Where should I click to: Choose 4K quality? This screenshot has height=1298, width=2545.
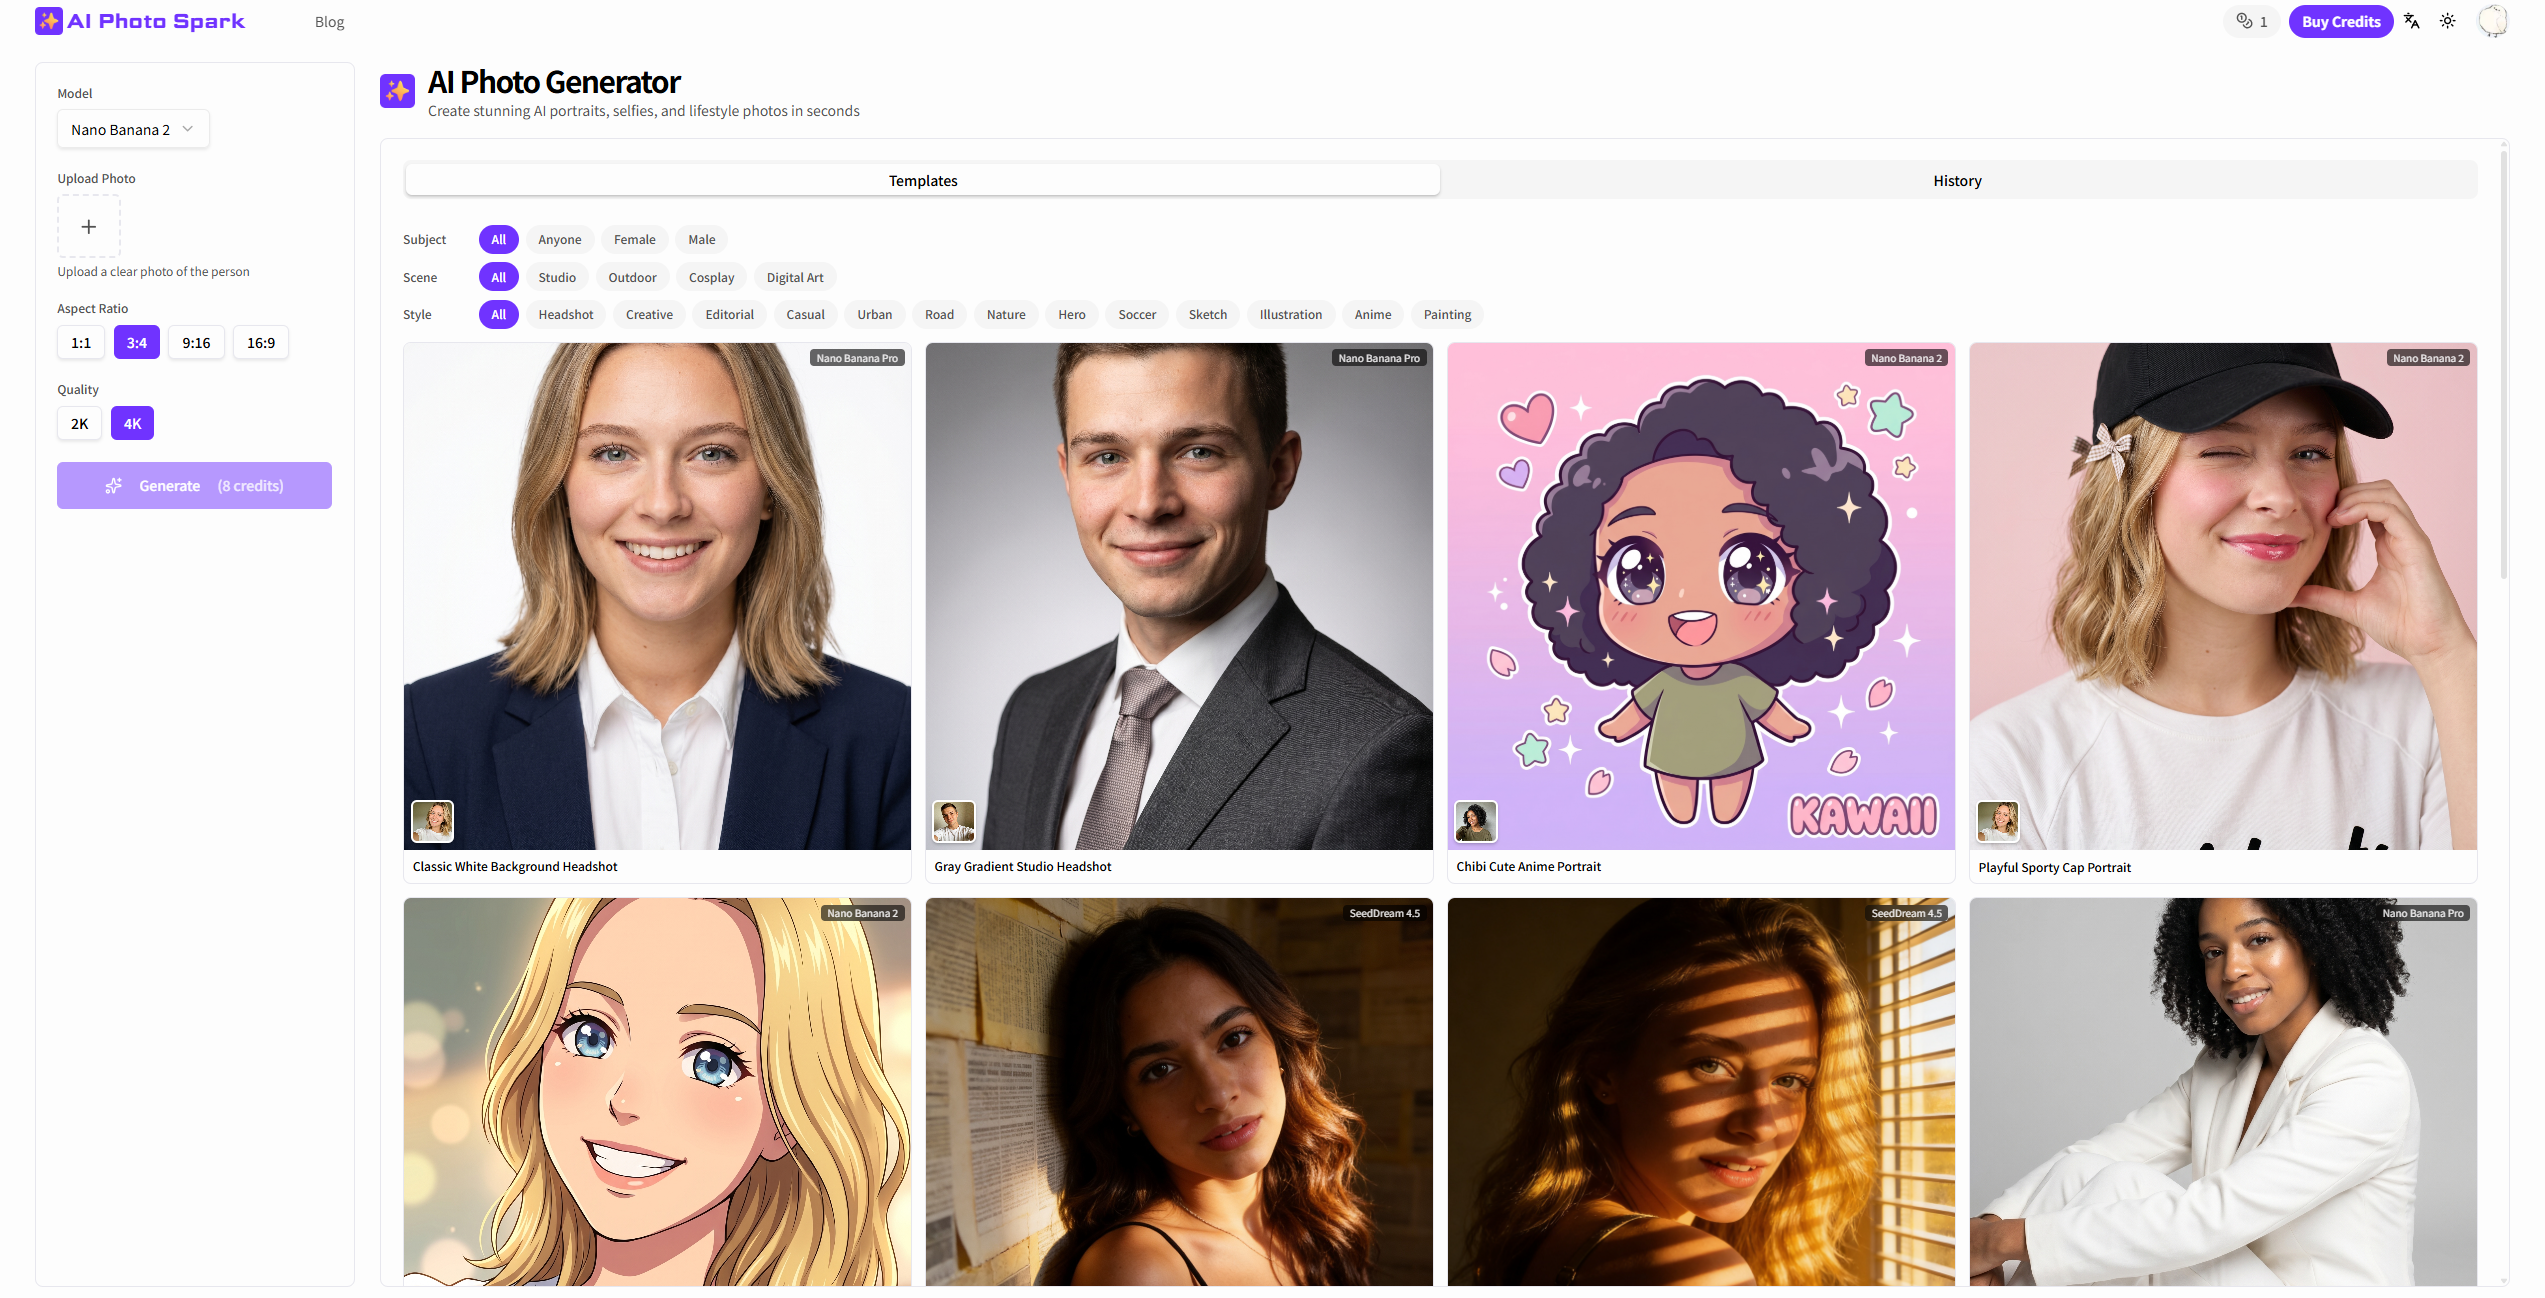133,424
